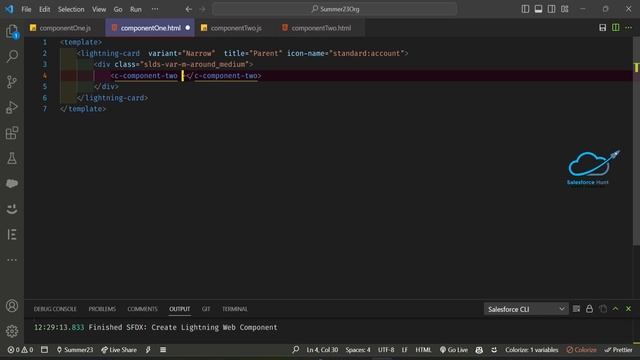Viewport: 640px width, 360px height.
Task: Open editor more actions menu
Action: click(x=629, y=28)
